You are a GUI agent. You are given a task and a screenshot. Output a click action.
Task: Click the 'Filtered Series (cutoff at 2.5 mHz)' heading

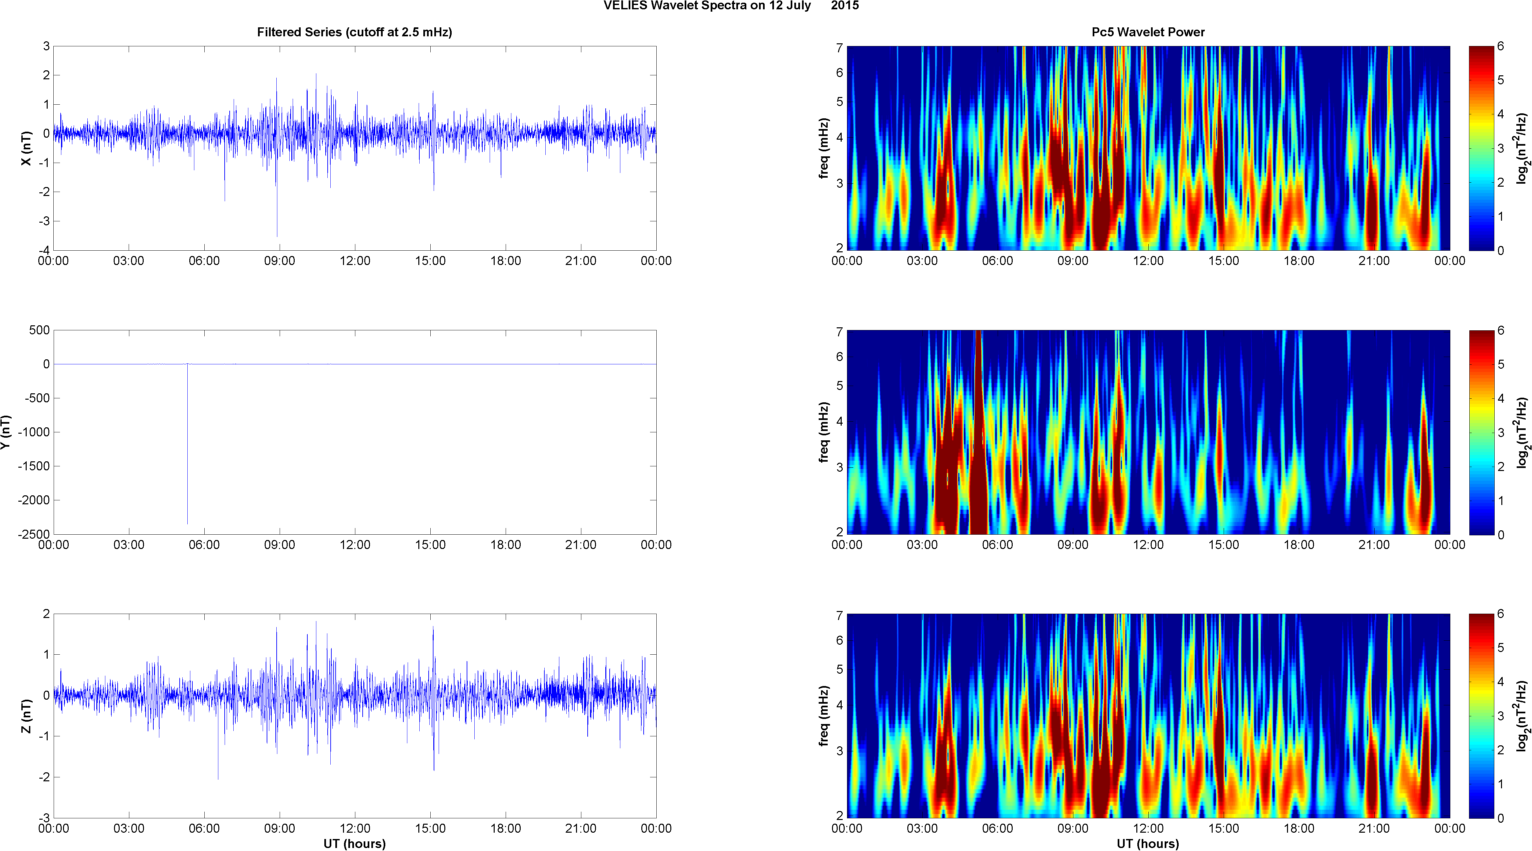[x=354, y=32]
